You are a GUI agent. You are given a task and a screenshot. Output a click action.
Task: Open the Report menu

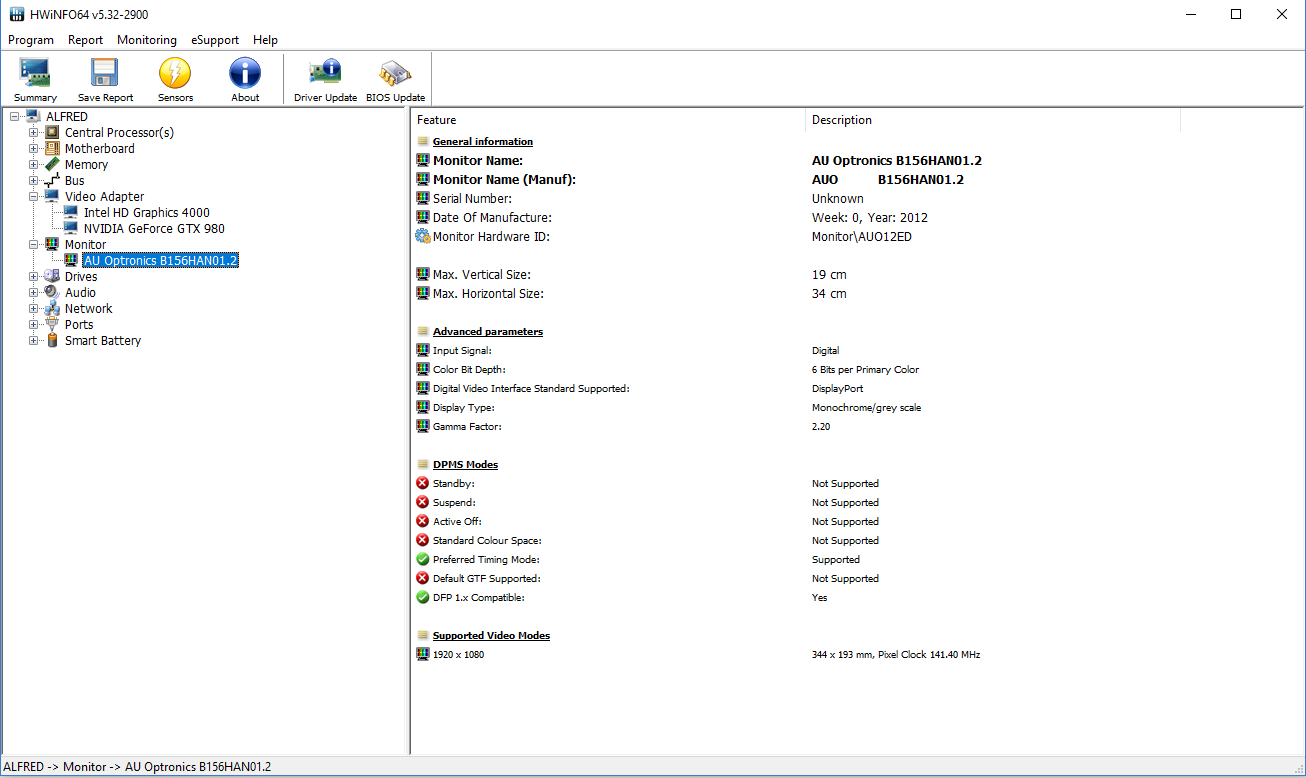pyautogui.click(x=86, y=40)
